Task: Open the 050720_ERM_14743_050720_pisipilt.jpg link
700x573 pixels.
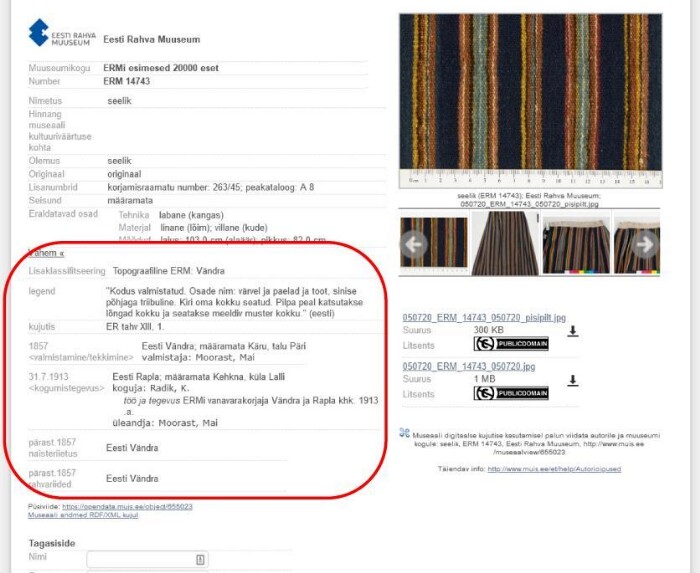Action: coord(482,317)
